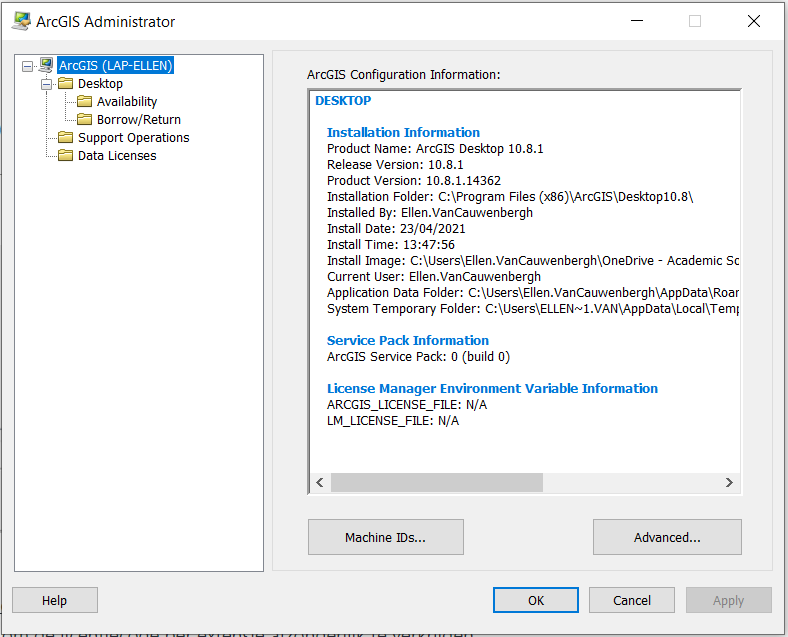Click the DESKTOP heading in configuration info
Viewport: 788px width, 637px height.
343,100
